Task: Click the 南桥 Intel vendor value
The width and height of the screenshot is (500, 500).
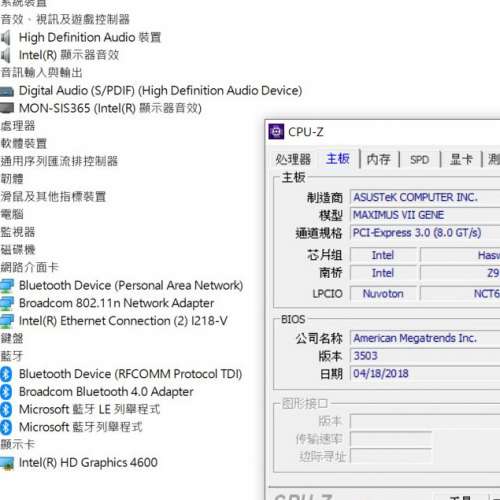Action: [x=383, y=273]
